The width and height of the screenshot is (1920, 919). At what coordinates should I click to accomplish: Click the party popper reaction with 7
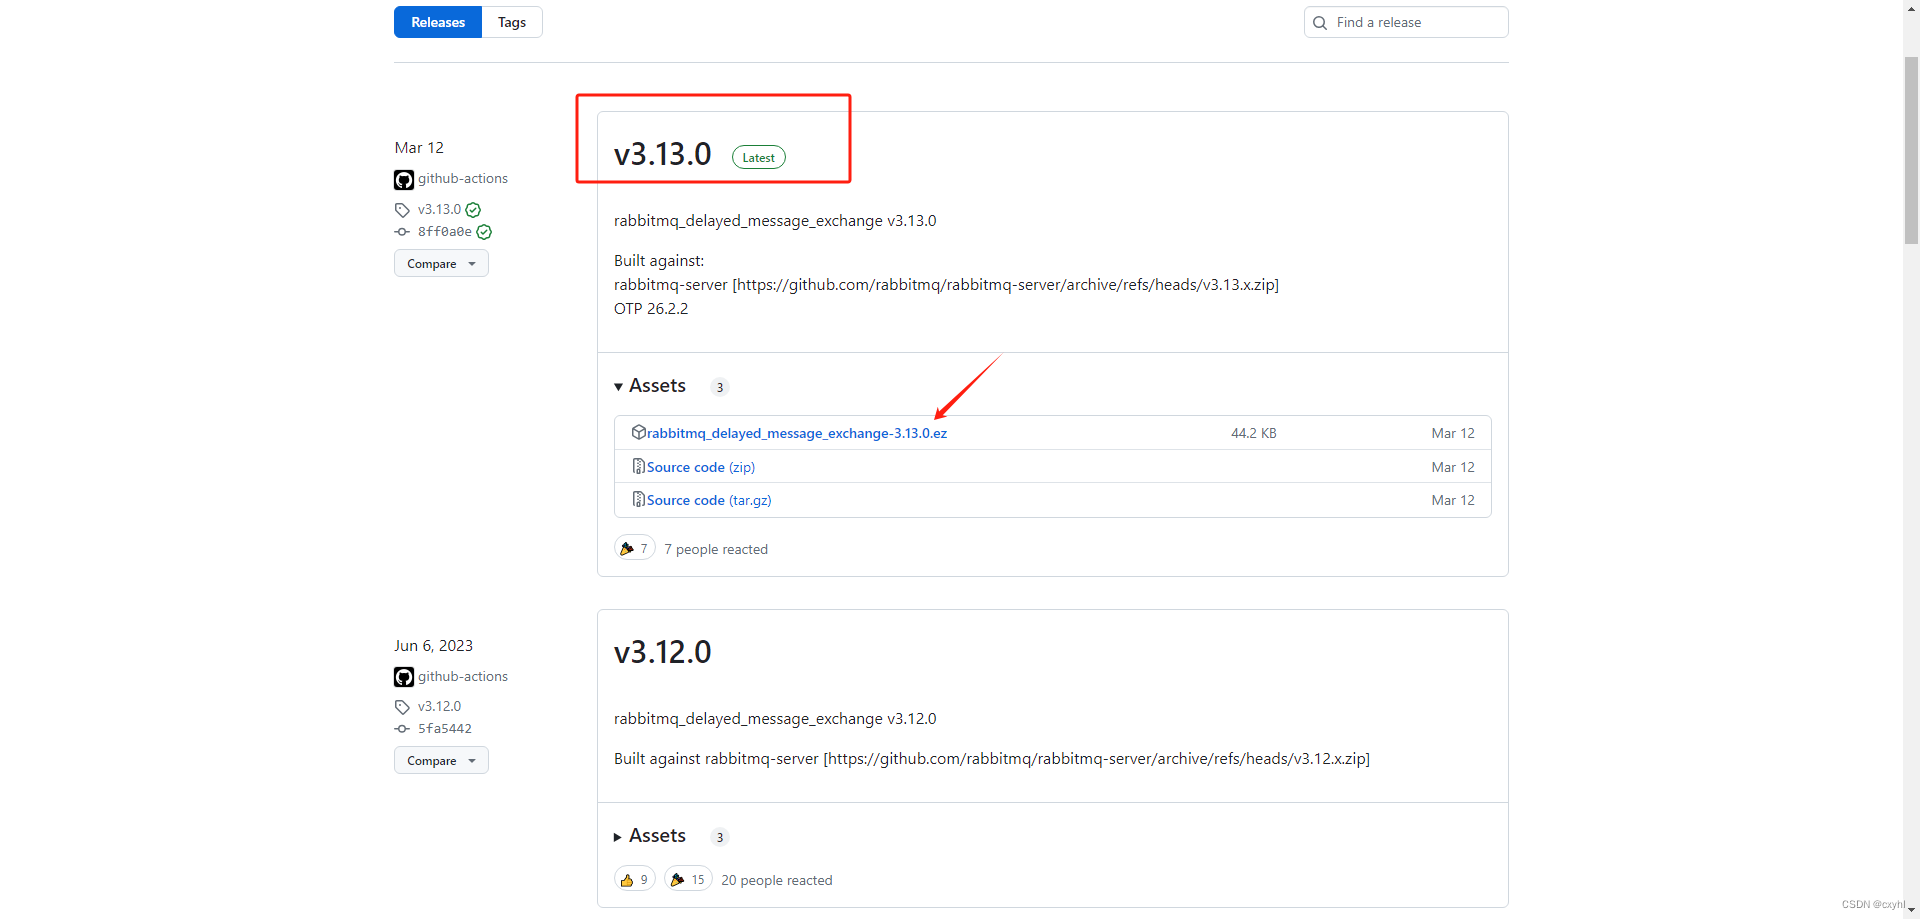point(635,548)
